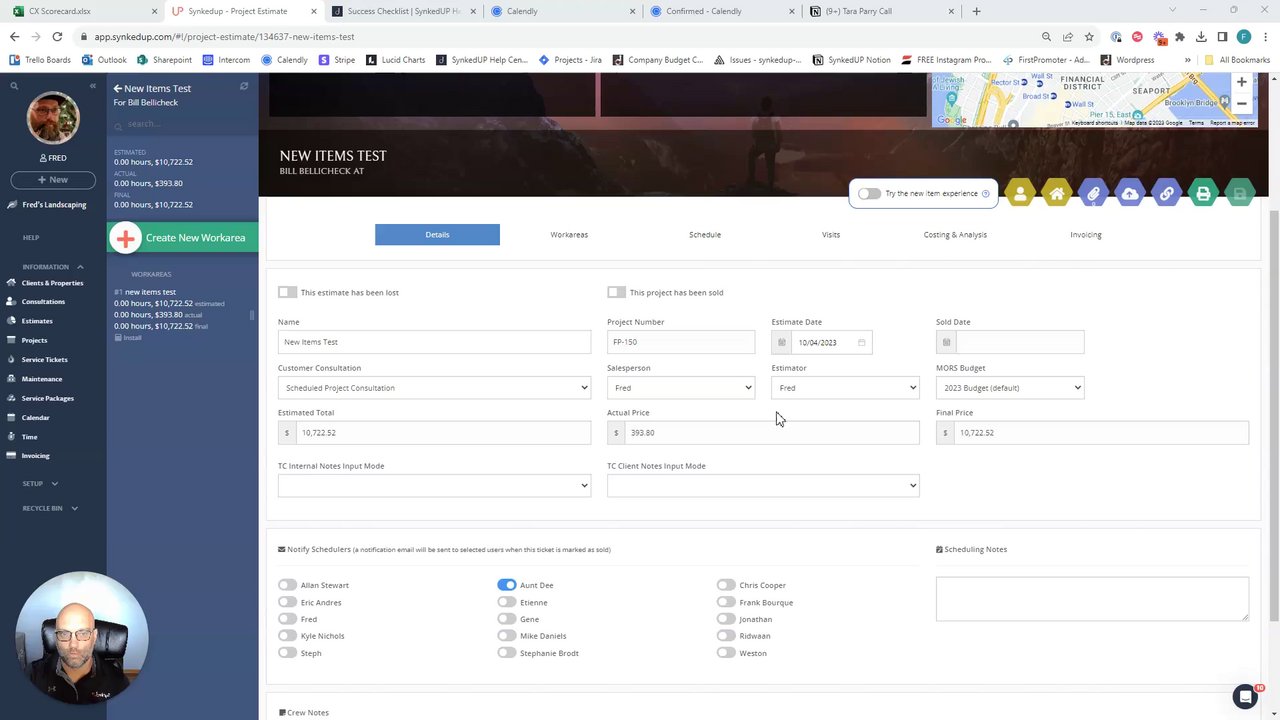Click the refresh icon beside New Items Test
This screenshot has width=1280, height=720.
244,87
